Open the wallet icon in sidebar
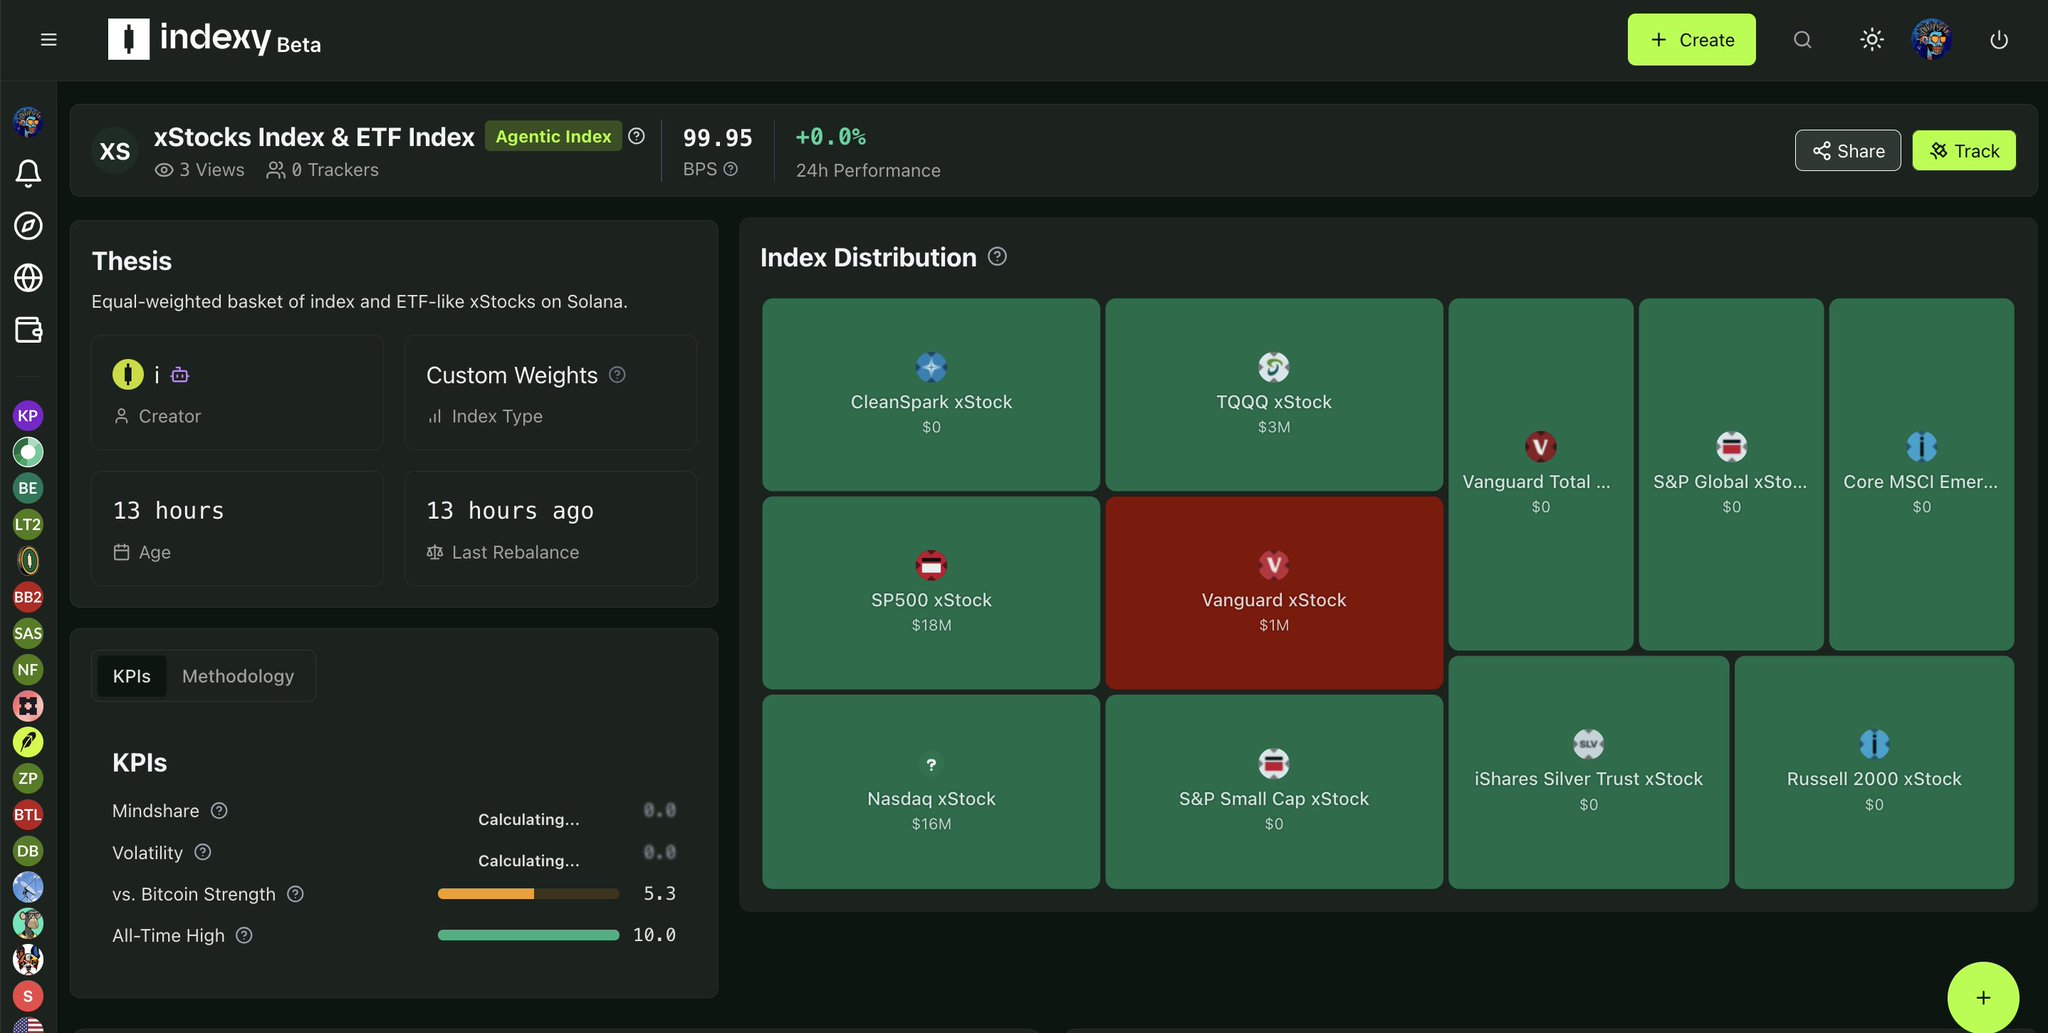The image size is (2048, 1033). click(28, 330)
